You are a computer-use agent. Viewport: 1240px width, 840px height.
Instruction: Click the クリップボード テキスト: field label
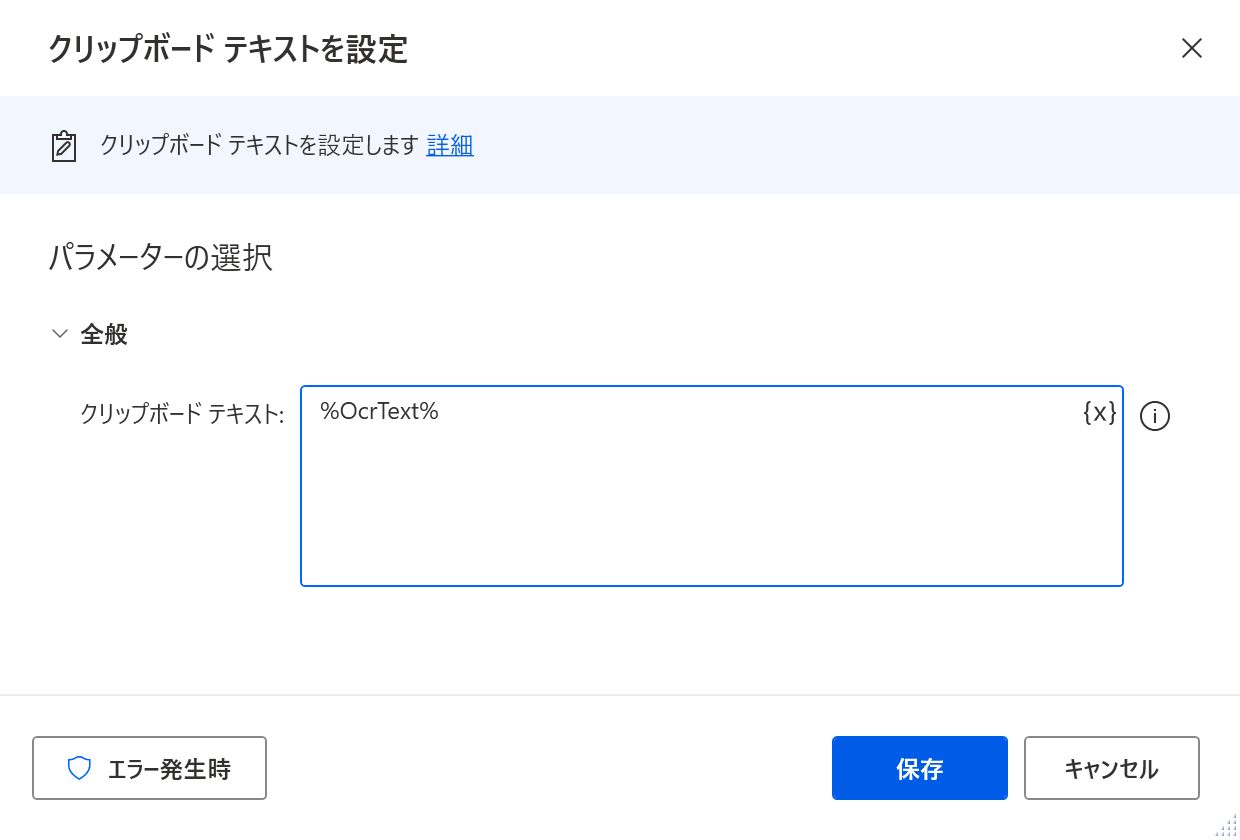[x=182, y=414]
